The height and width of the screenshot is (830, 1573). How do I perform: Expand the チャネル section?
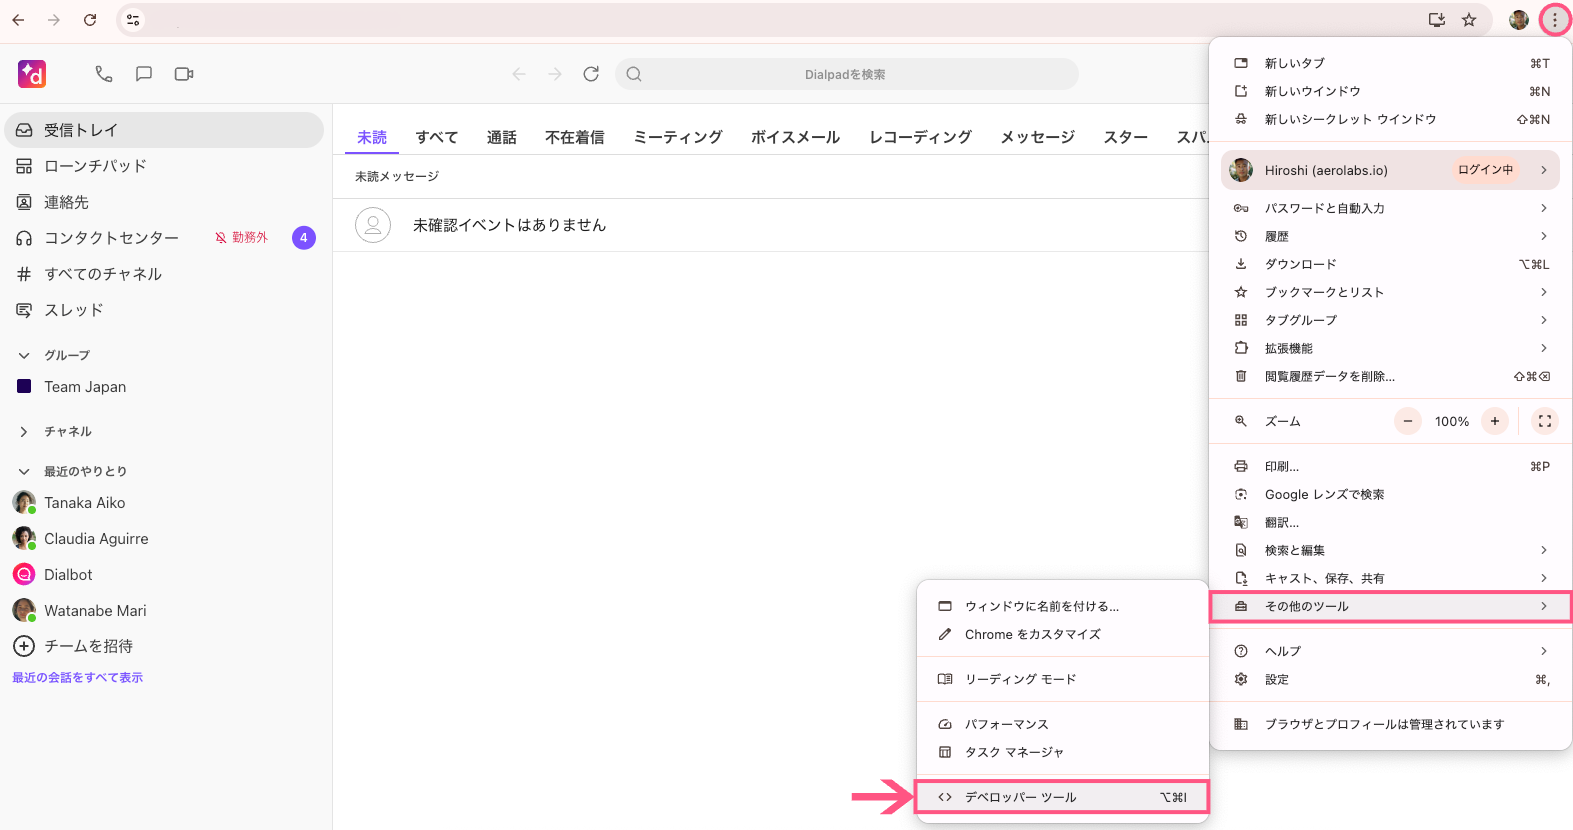click(24, 432)
